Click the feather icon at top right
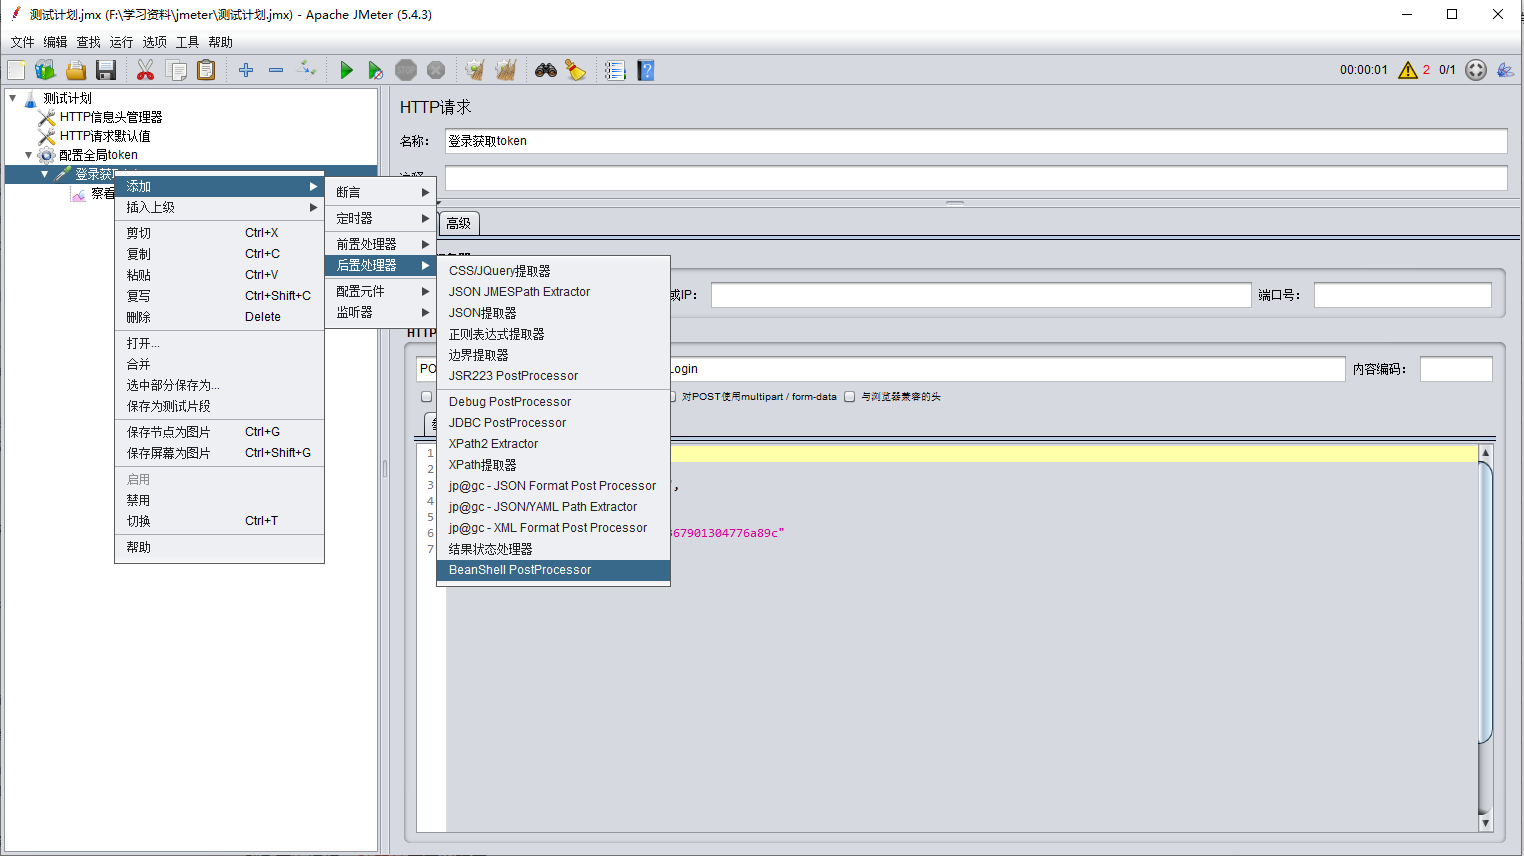 click(x=1505, y=70)
